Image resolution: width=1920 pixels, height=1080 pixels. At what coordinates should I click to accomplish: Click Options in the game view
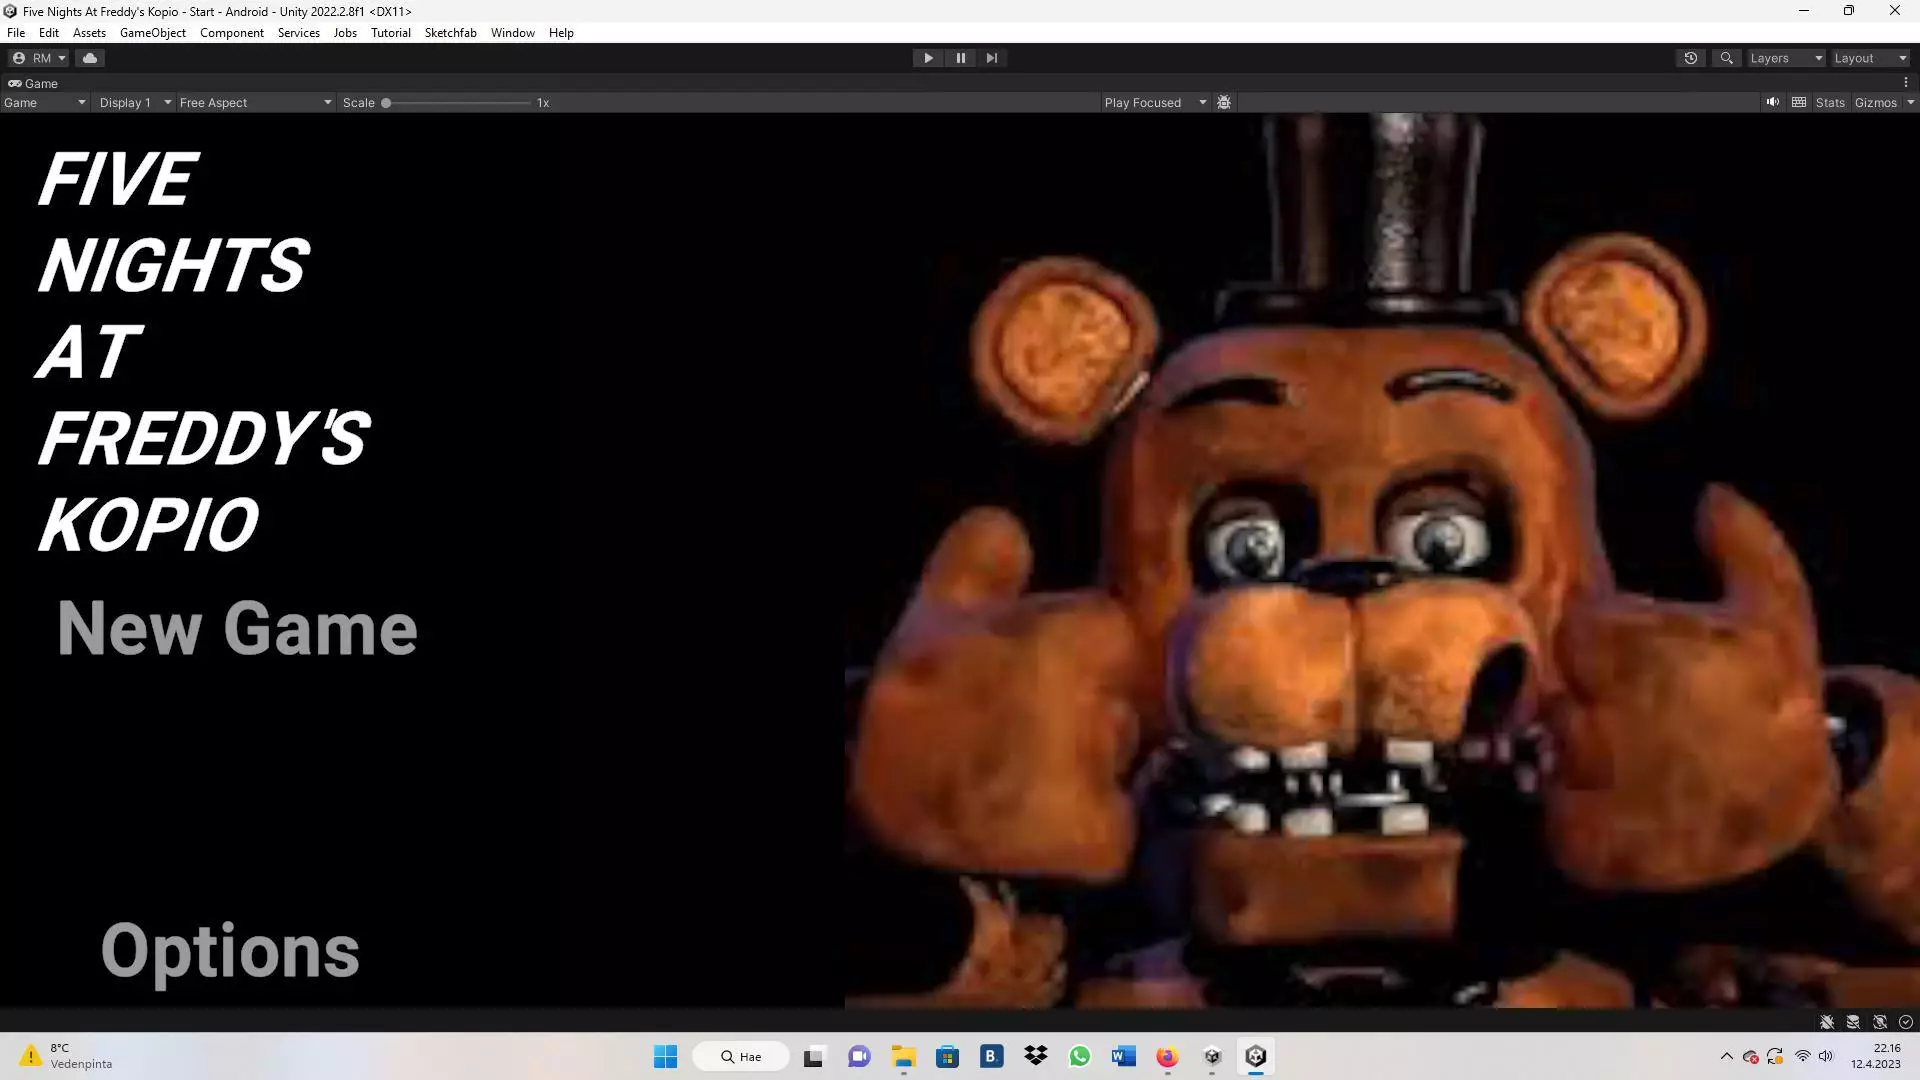229,949
